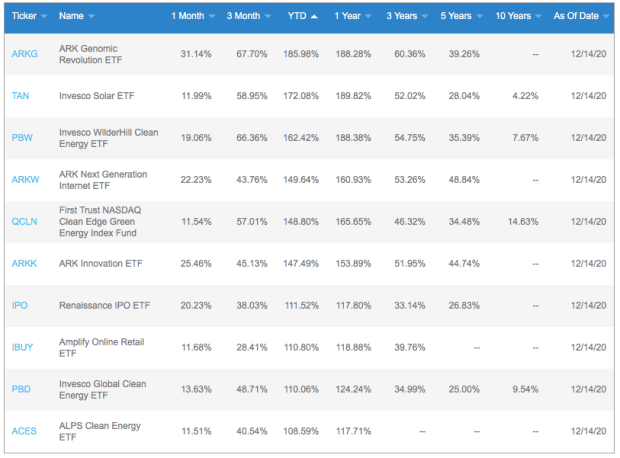Open the ARKK ticker link
Viewport: 620px width, 458px height.
24,263
